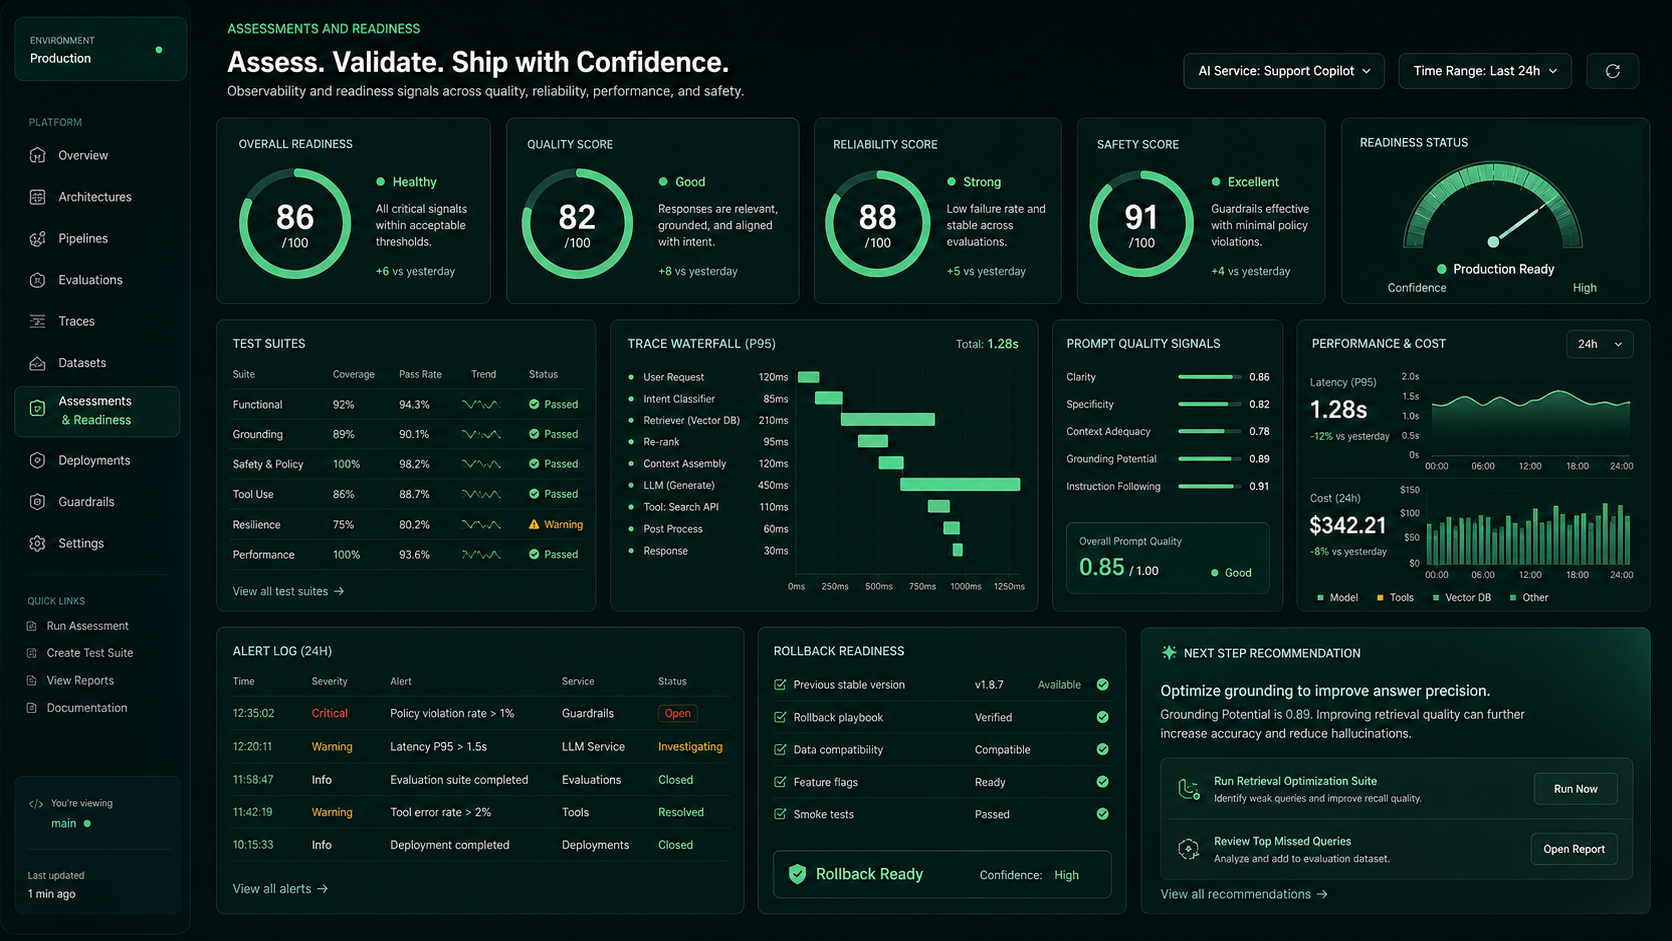This screenshot has height=941, width=1672.
Task: Click the Overall Readiness 86 score ring
Action: click(x=295, y=224)
